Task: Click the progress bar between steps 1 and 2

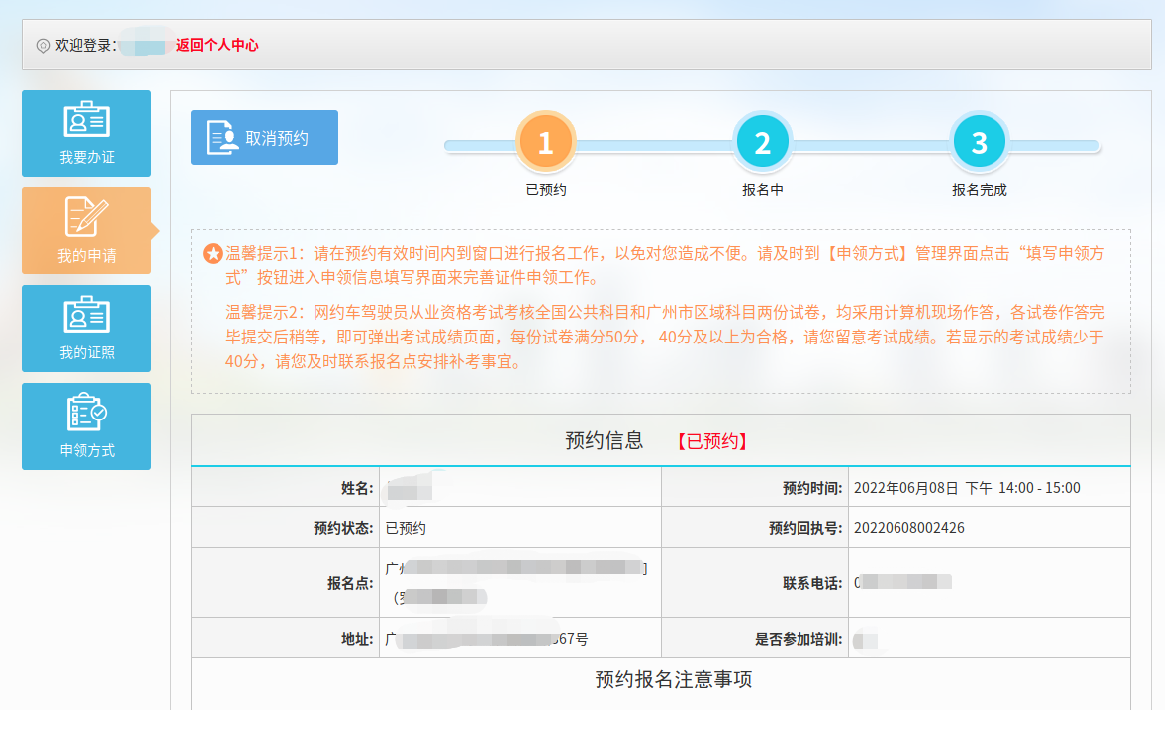Action: 654,146
